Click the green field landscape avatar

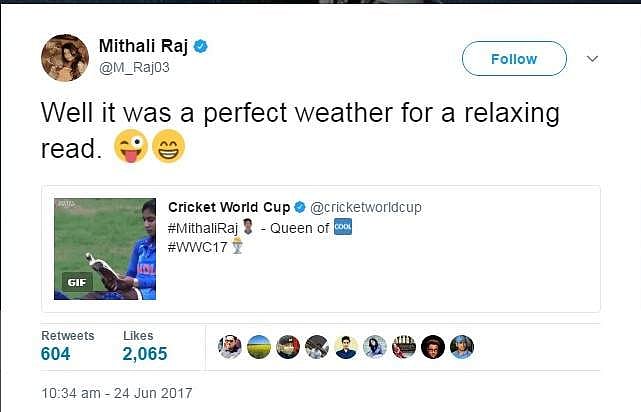pyautogui.click(x=259, y=346)
